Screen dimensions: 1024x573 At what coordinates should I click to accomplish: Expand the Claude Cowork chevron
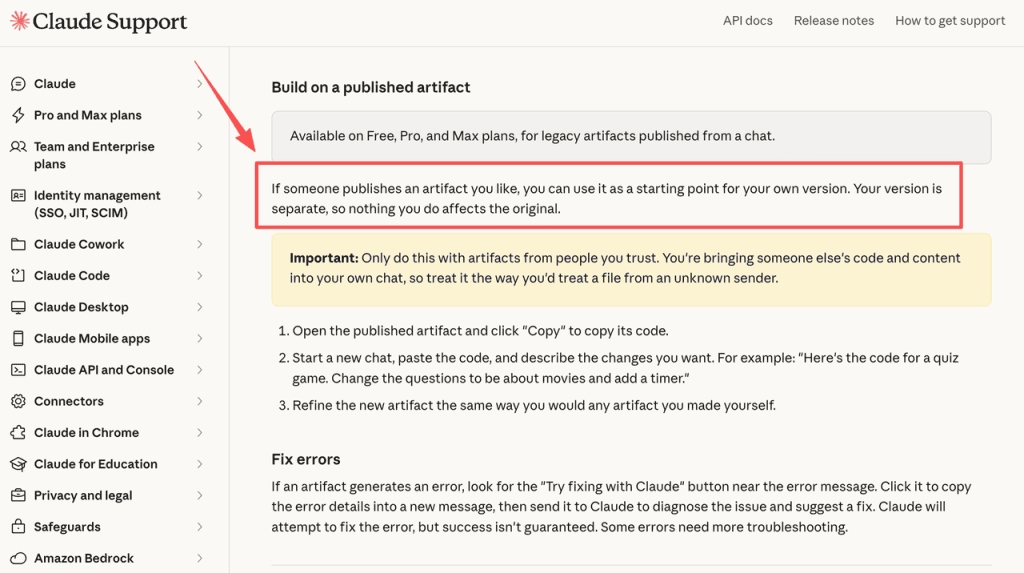click(200, 244)
